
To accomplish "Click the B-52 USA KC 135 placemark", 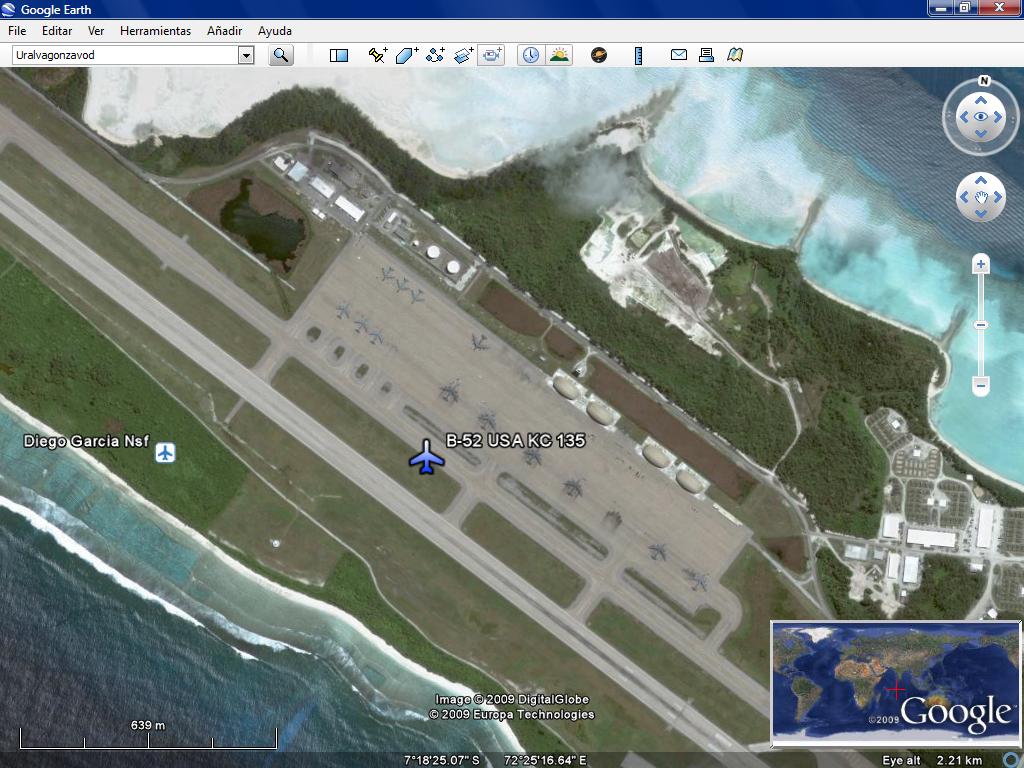I will pos(427,457).
